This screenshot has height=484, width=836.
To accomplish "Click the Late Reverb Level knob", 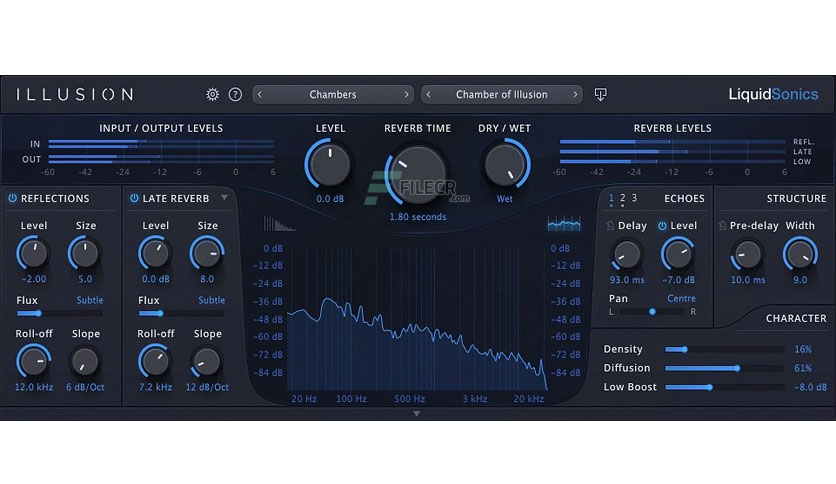I will (x=155, y=254).
